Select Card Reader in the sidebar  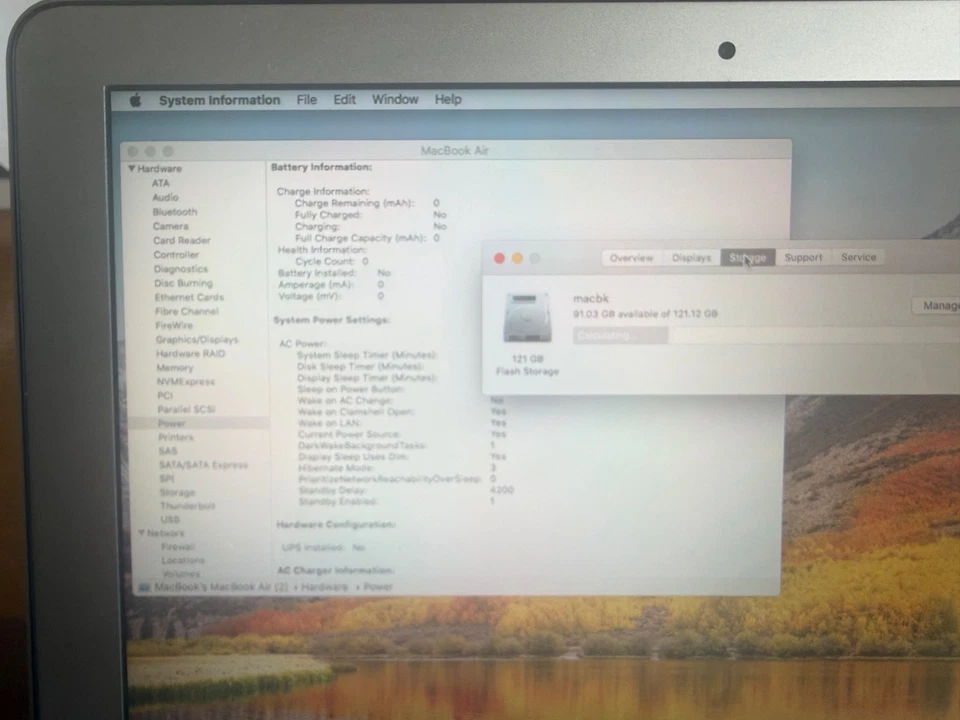[x=181, y=240]
